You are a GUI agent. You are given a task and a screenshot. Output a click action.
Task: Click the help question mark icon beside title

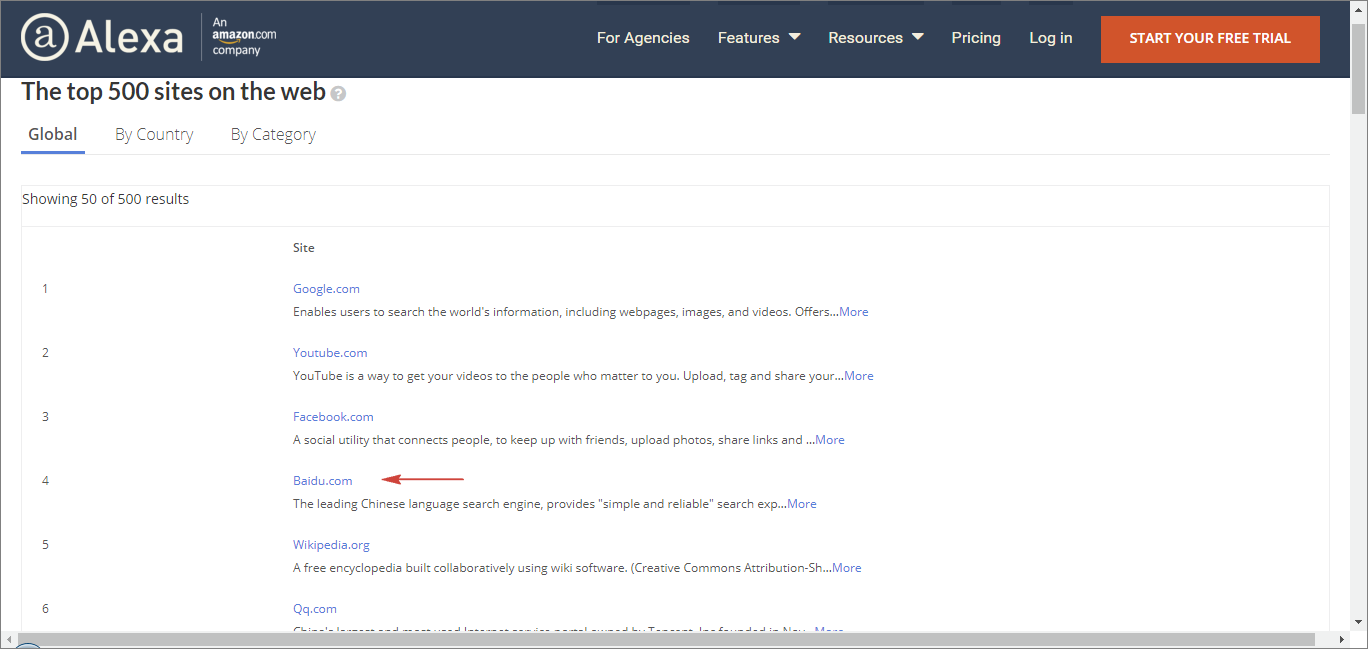[339, 93]
